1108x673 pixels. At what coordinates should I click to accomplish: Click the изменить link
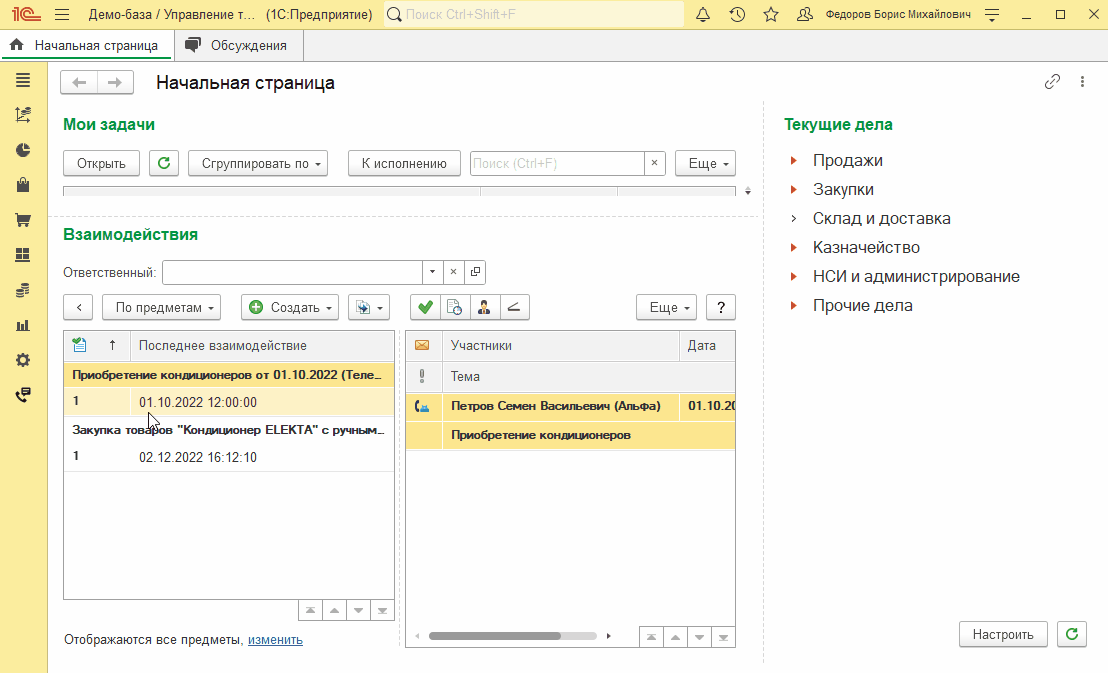275,639
